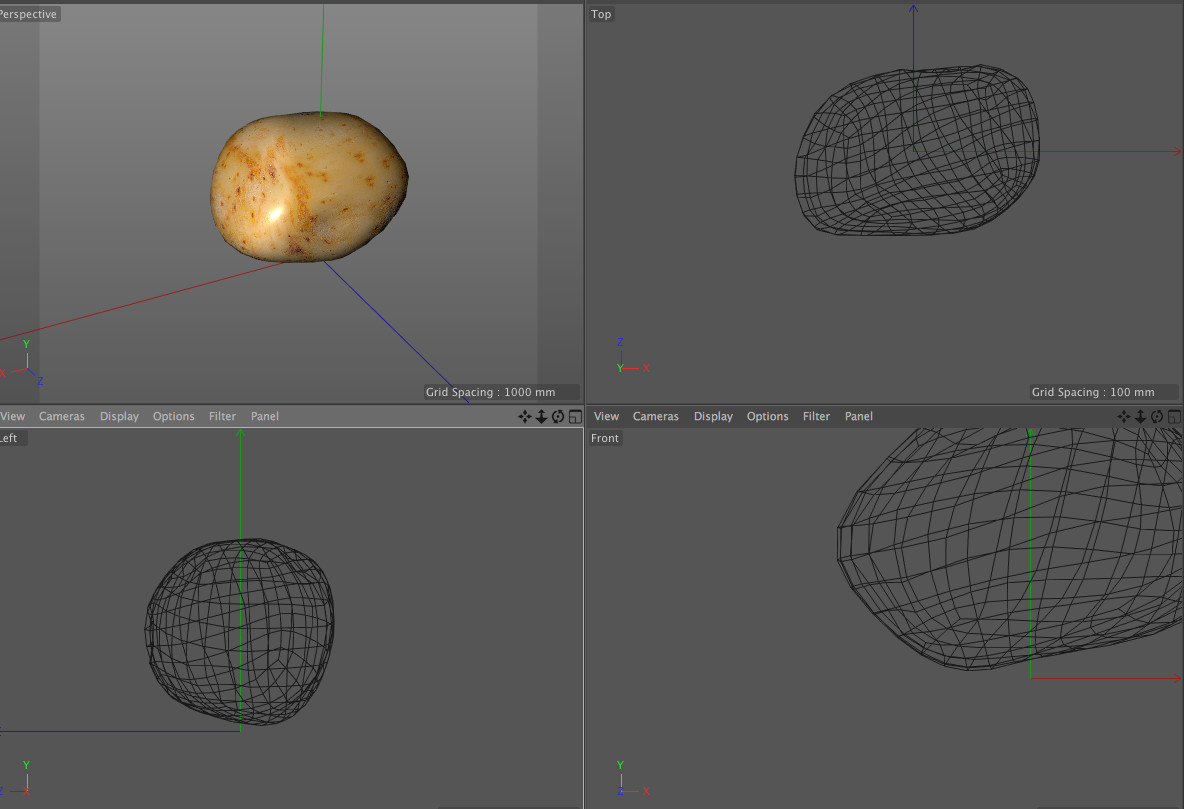Open Cameras menu in the Left viewport
The height and width of the screenshot is (809, 1184).
click(62, 417)
